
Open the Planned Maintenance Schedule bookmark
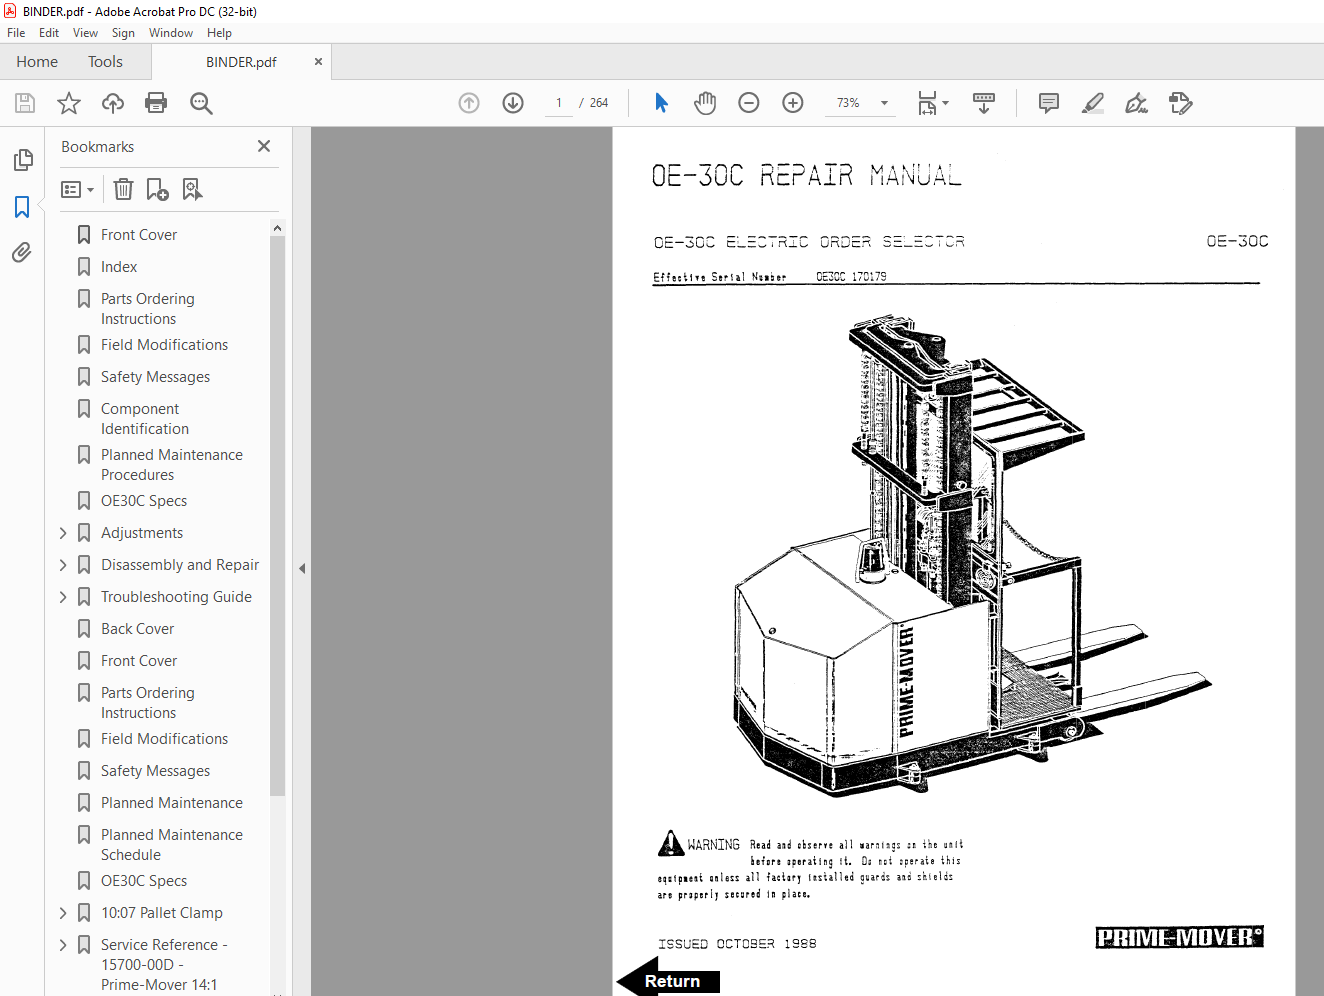pos(172,845)
